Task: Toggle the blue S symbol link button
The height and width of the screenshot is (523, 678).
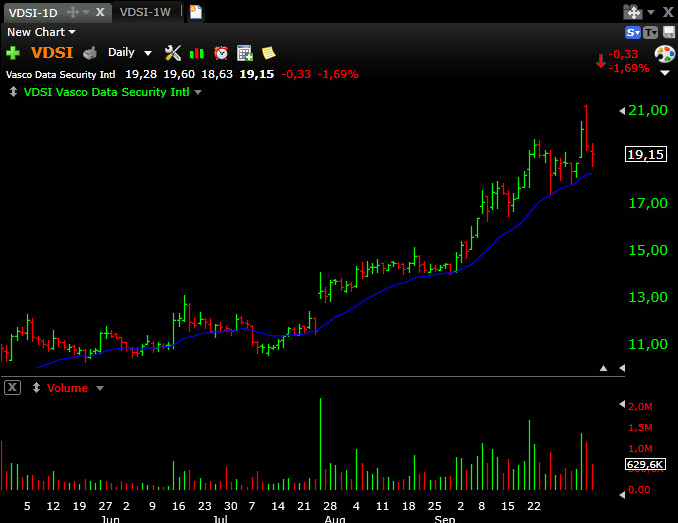Action: pyautogui.click(x=632, y=32)
